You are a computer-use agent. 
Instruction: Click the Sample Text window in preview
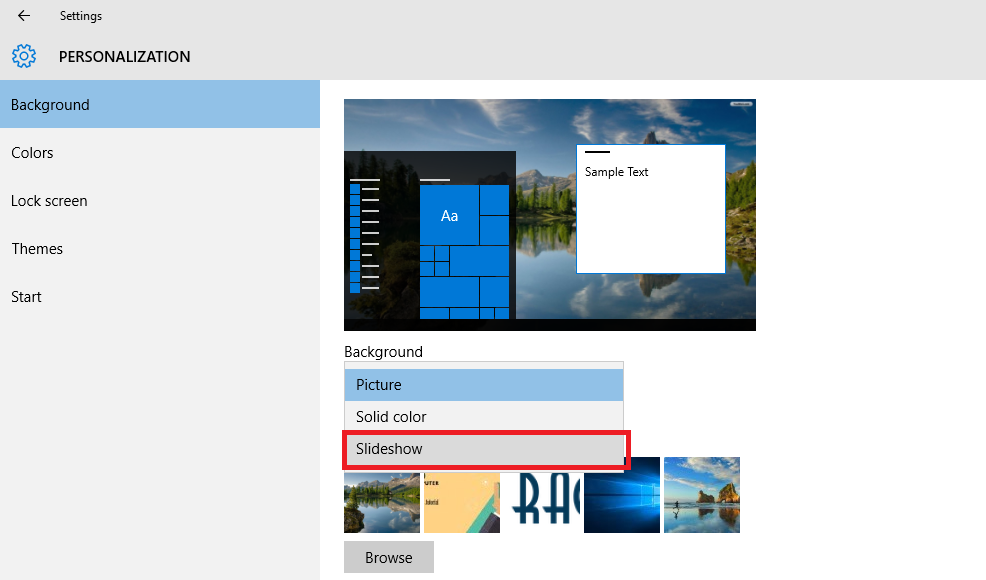[x=650, y=209]
